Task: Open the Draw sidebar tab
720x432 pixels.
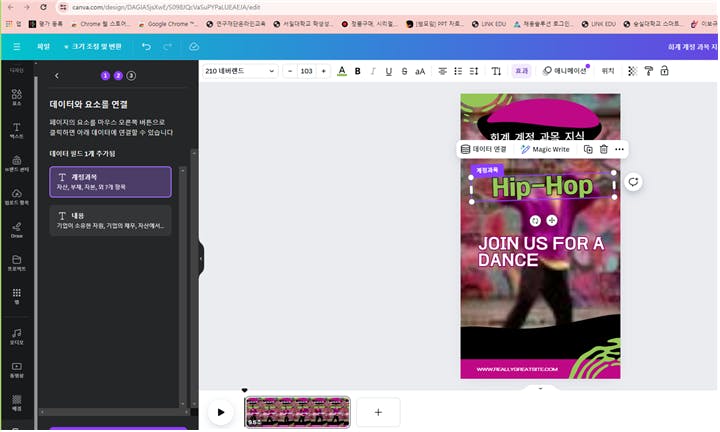Action: (x=17, y=230)
